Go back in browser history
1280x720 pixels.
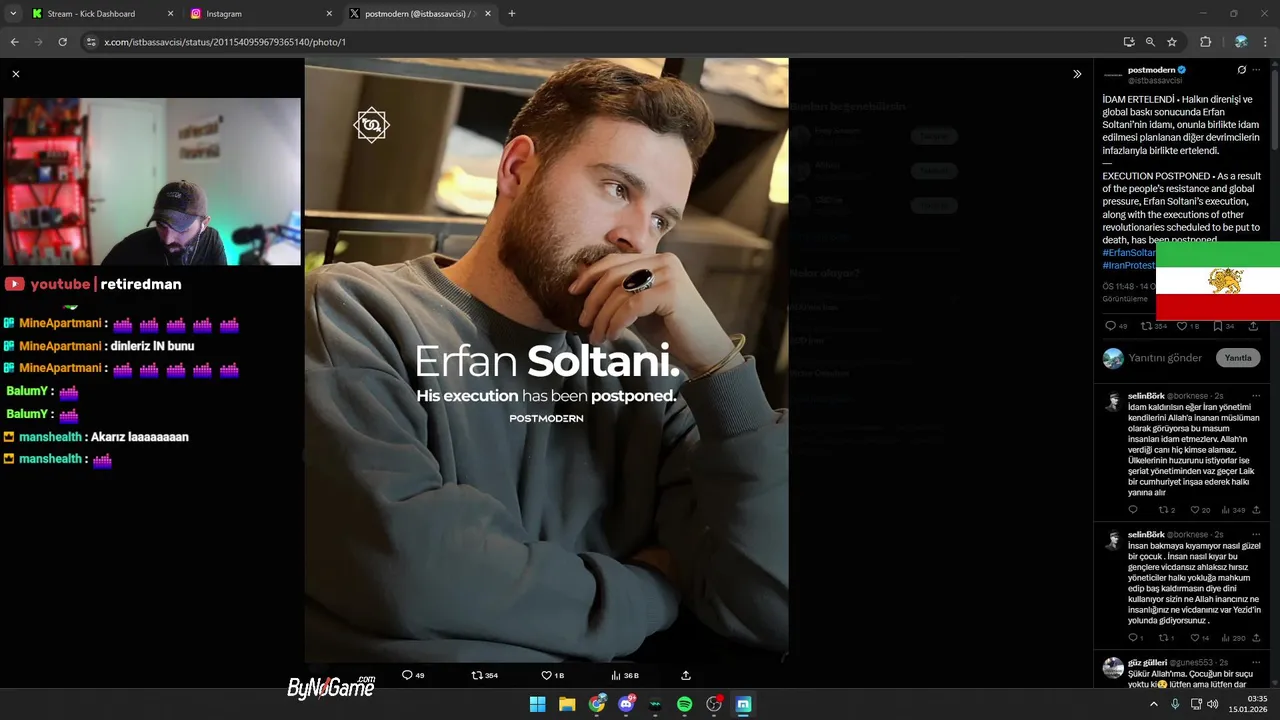(x=14, y=42)
